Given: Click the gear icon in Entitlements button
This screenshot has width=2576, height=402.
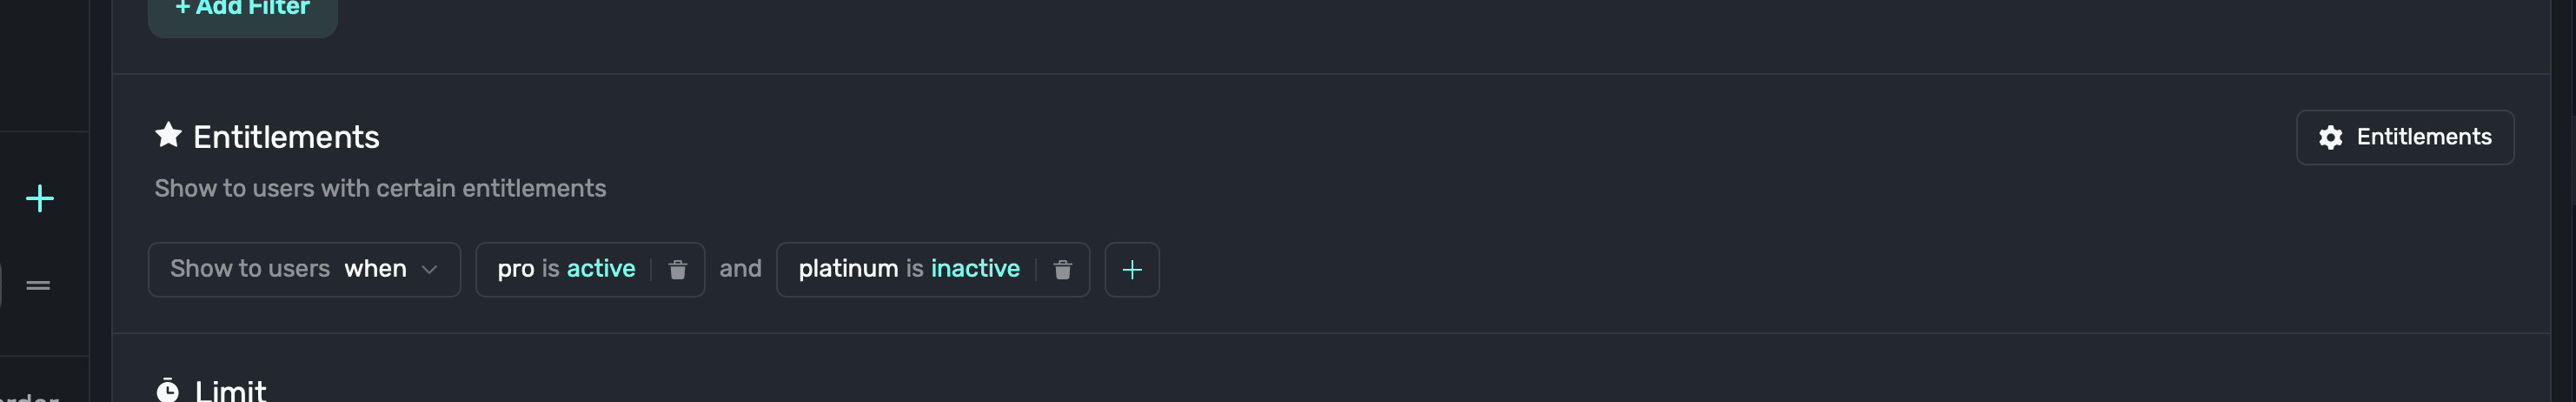Looking at the screenshot, I should point(2330,138).
